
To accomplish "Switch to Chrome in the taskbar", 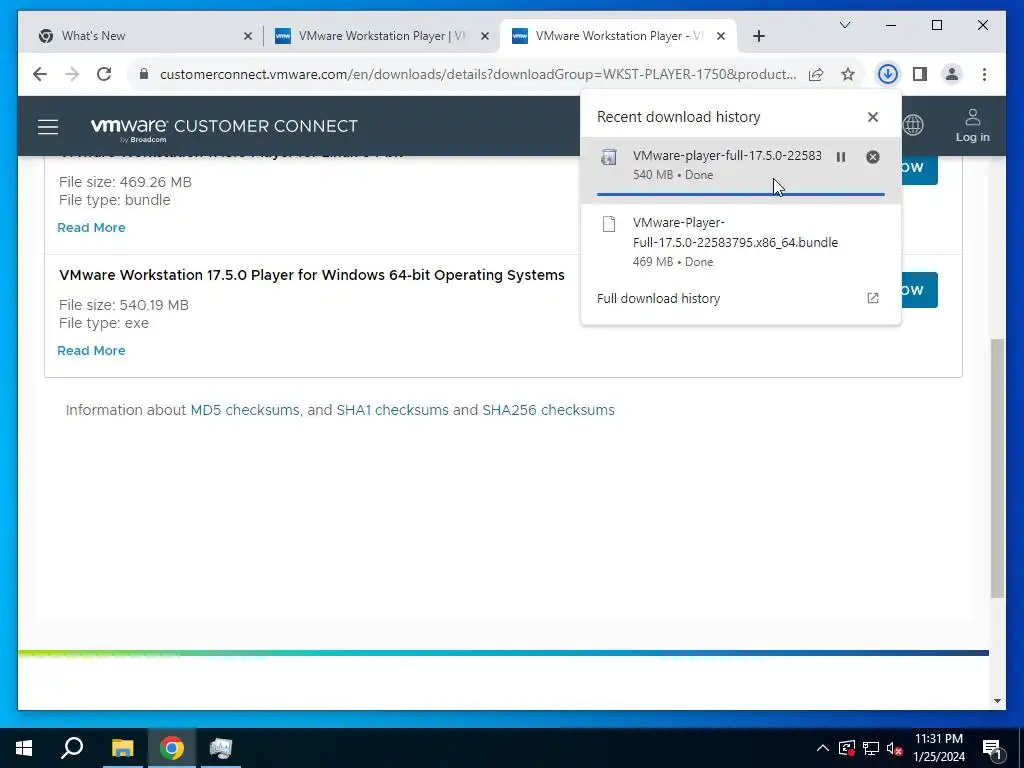I will coord(171,748).
